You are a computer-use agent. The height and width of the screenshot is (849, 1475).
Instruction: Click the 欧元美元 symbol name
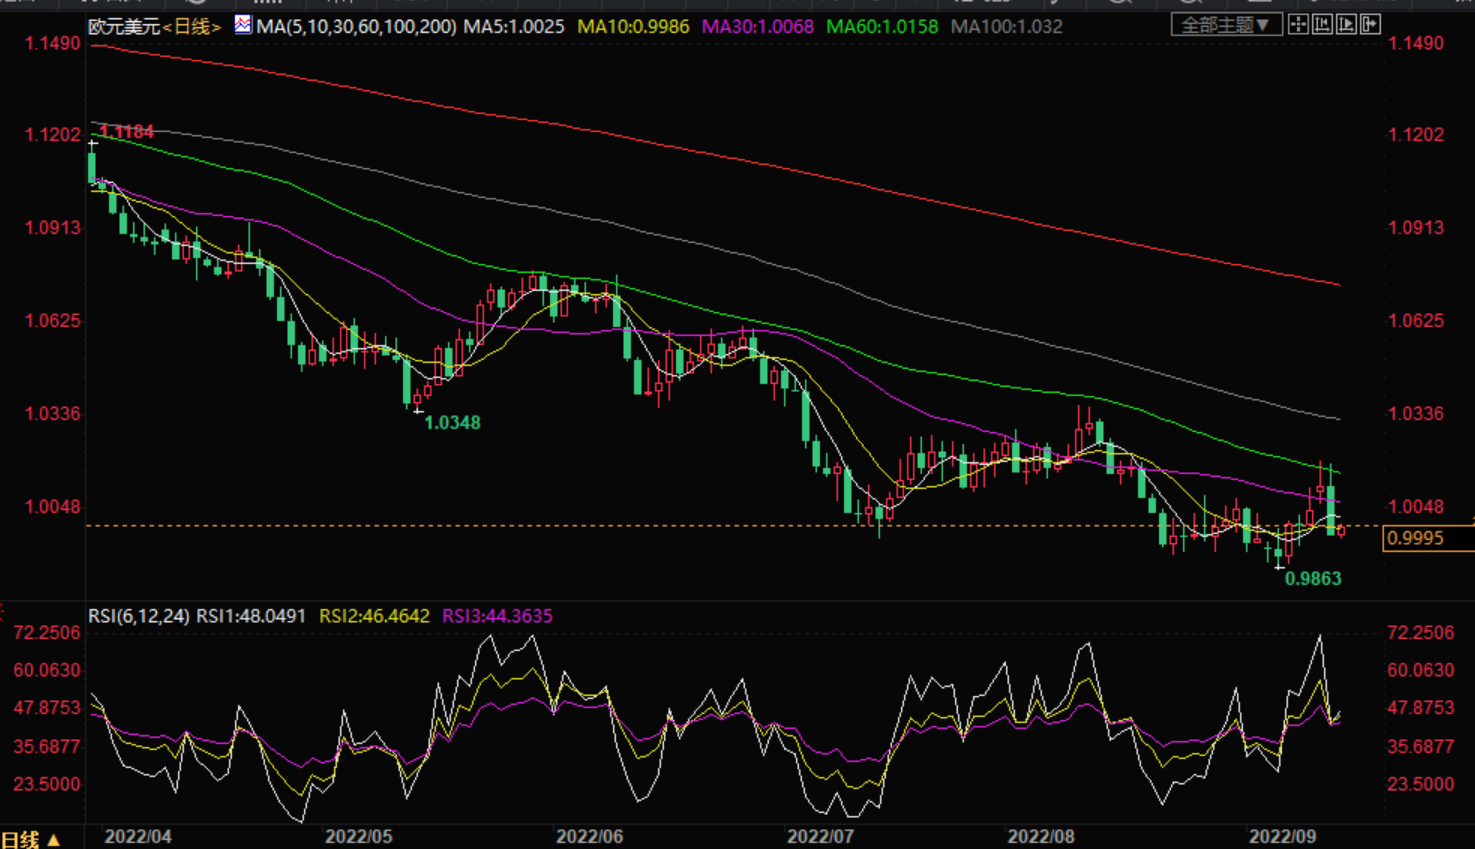pos(124,27)
